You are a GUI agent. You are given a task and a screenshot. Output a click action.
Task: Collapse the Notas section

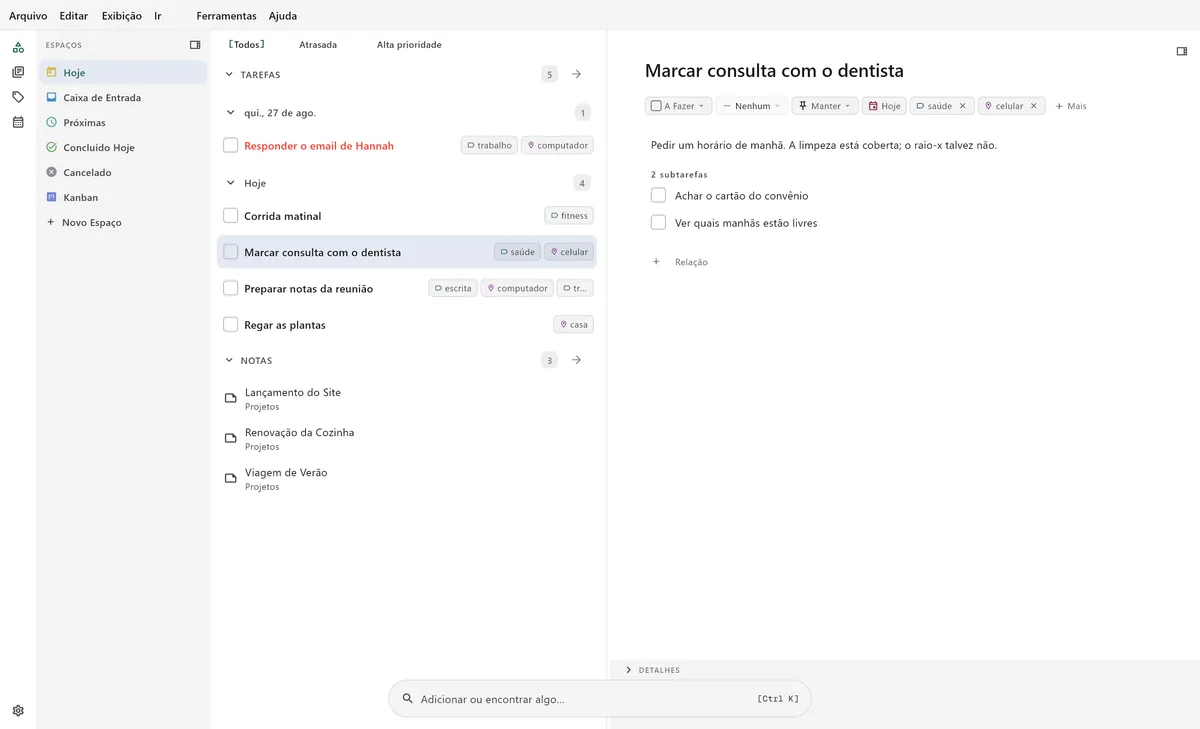229,360
